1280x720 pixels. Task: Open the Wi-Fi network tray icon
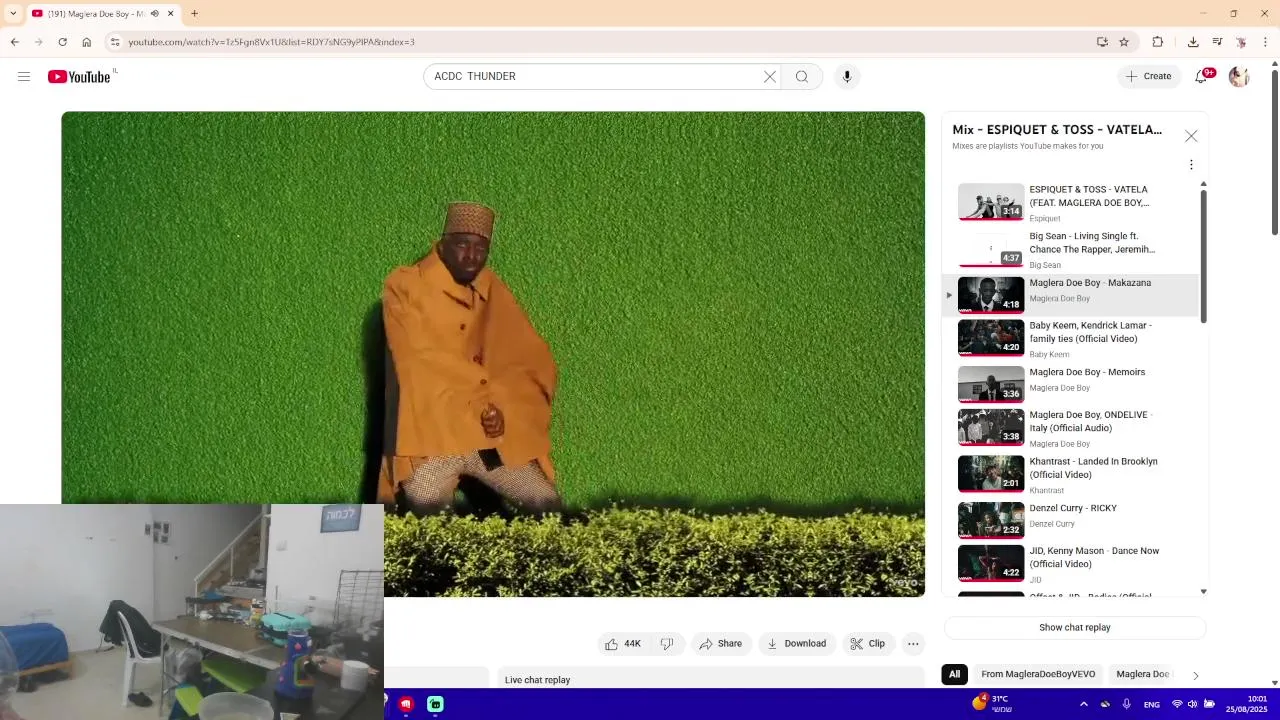coord(1176,704)
